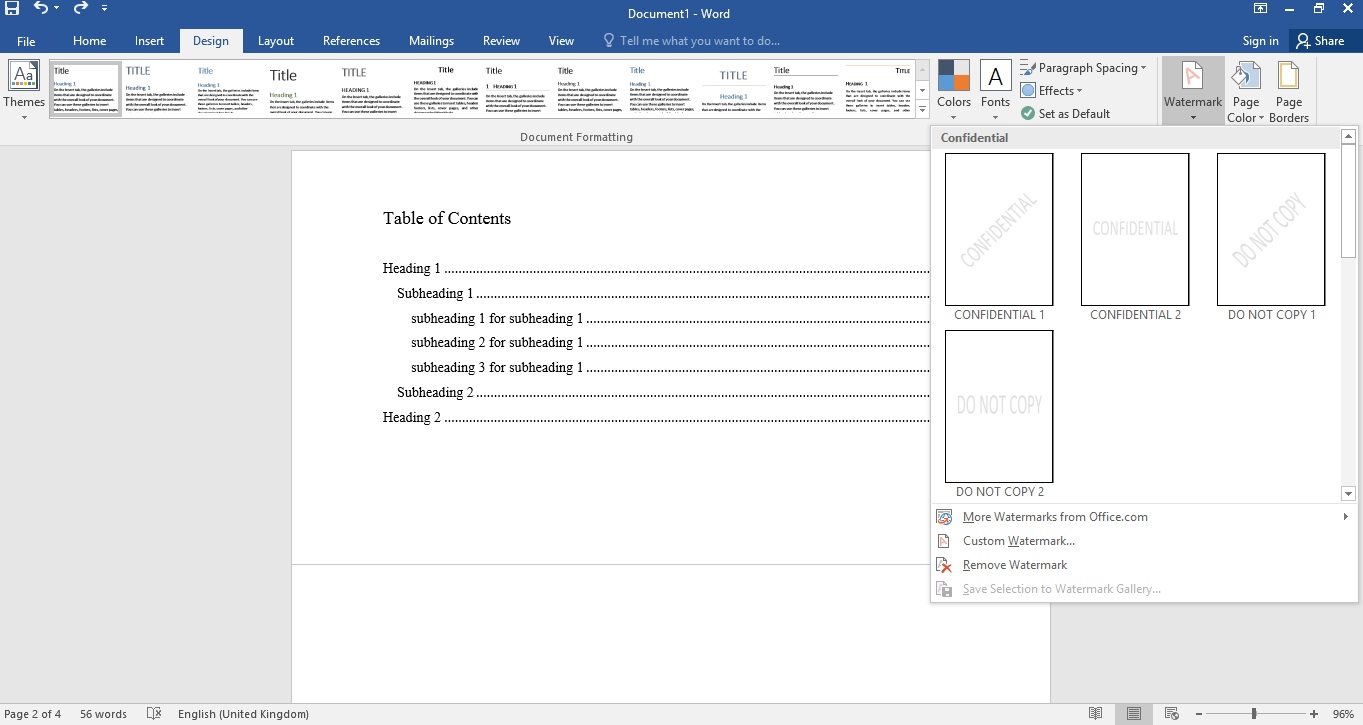The image size is (1363, 725).
Task: Click the Heading 2 contents entry
Action: coord(656,417)
